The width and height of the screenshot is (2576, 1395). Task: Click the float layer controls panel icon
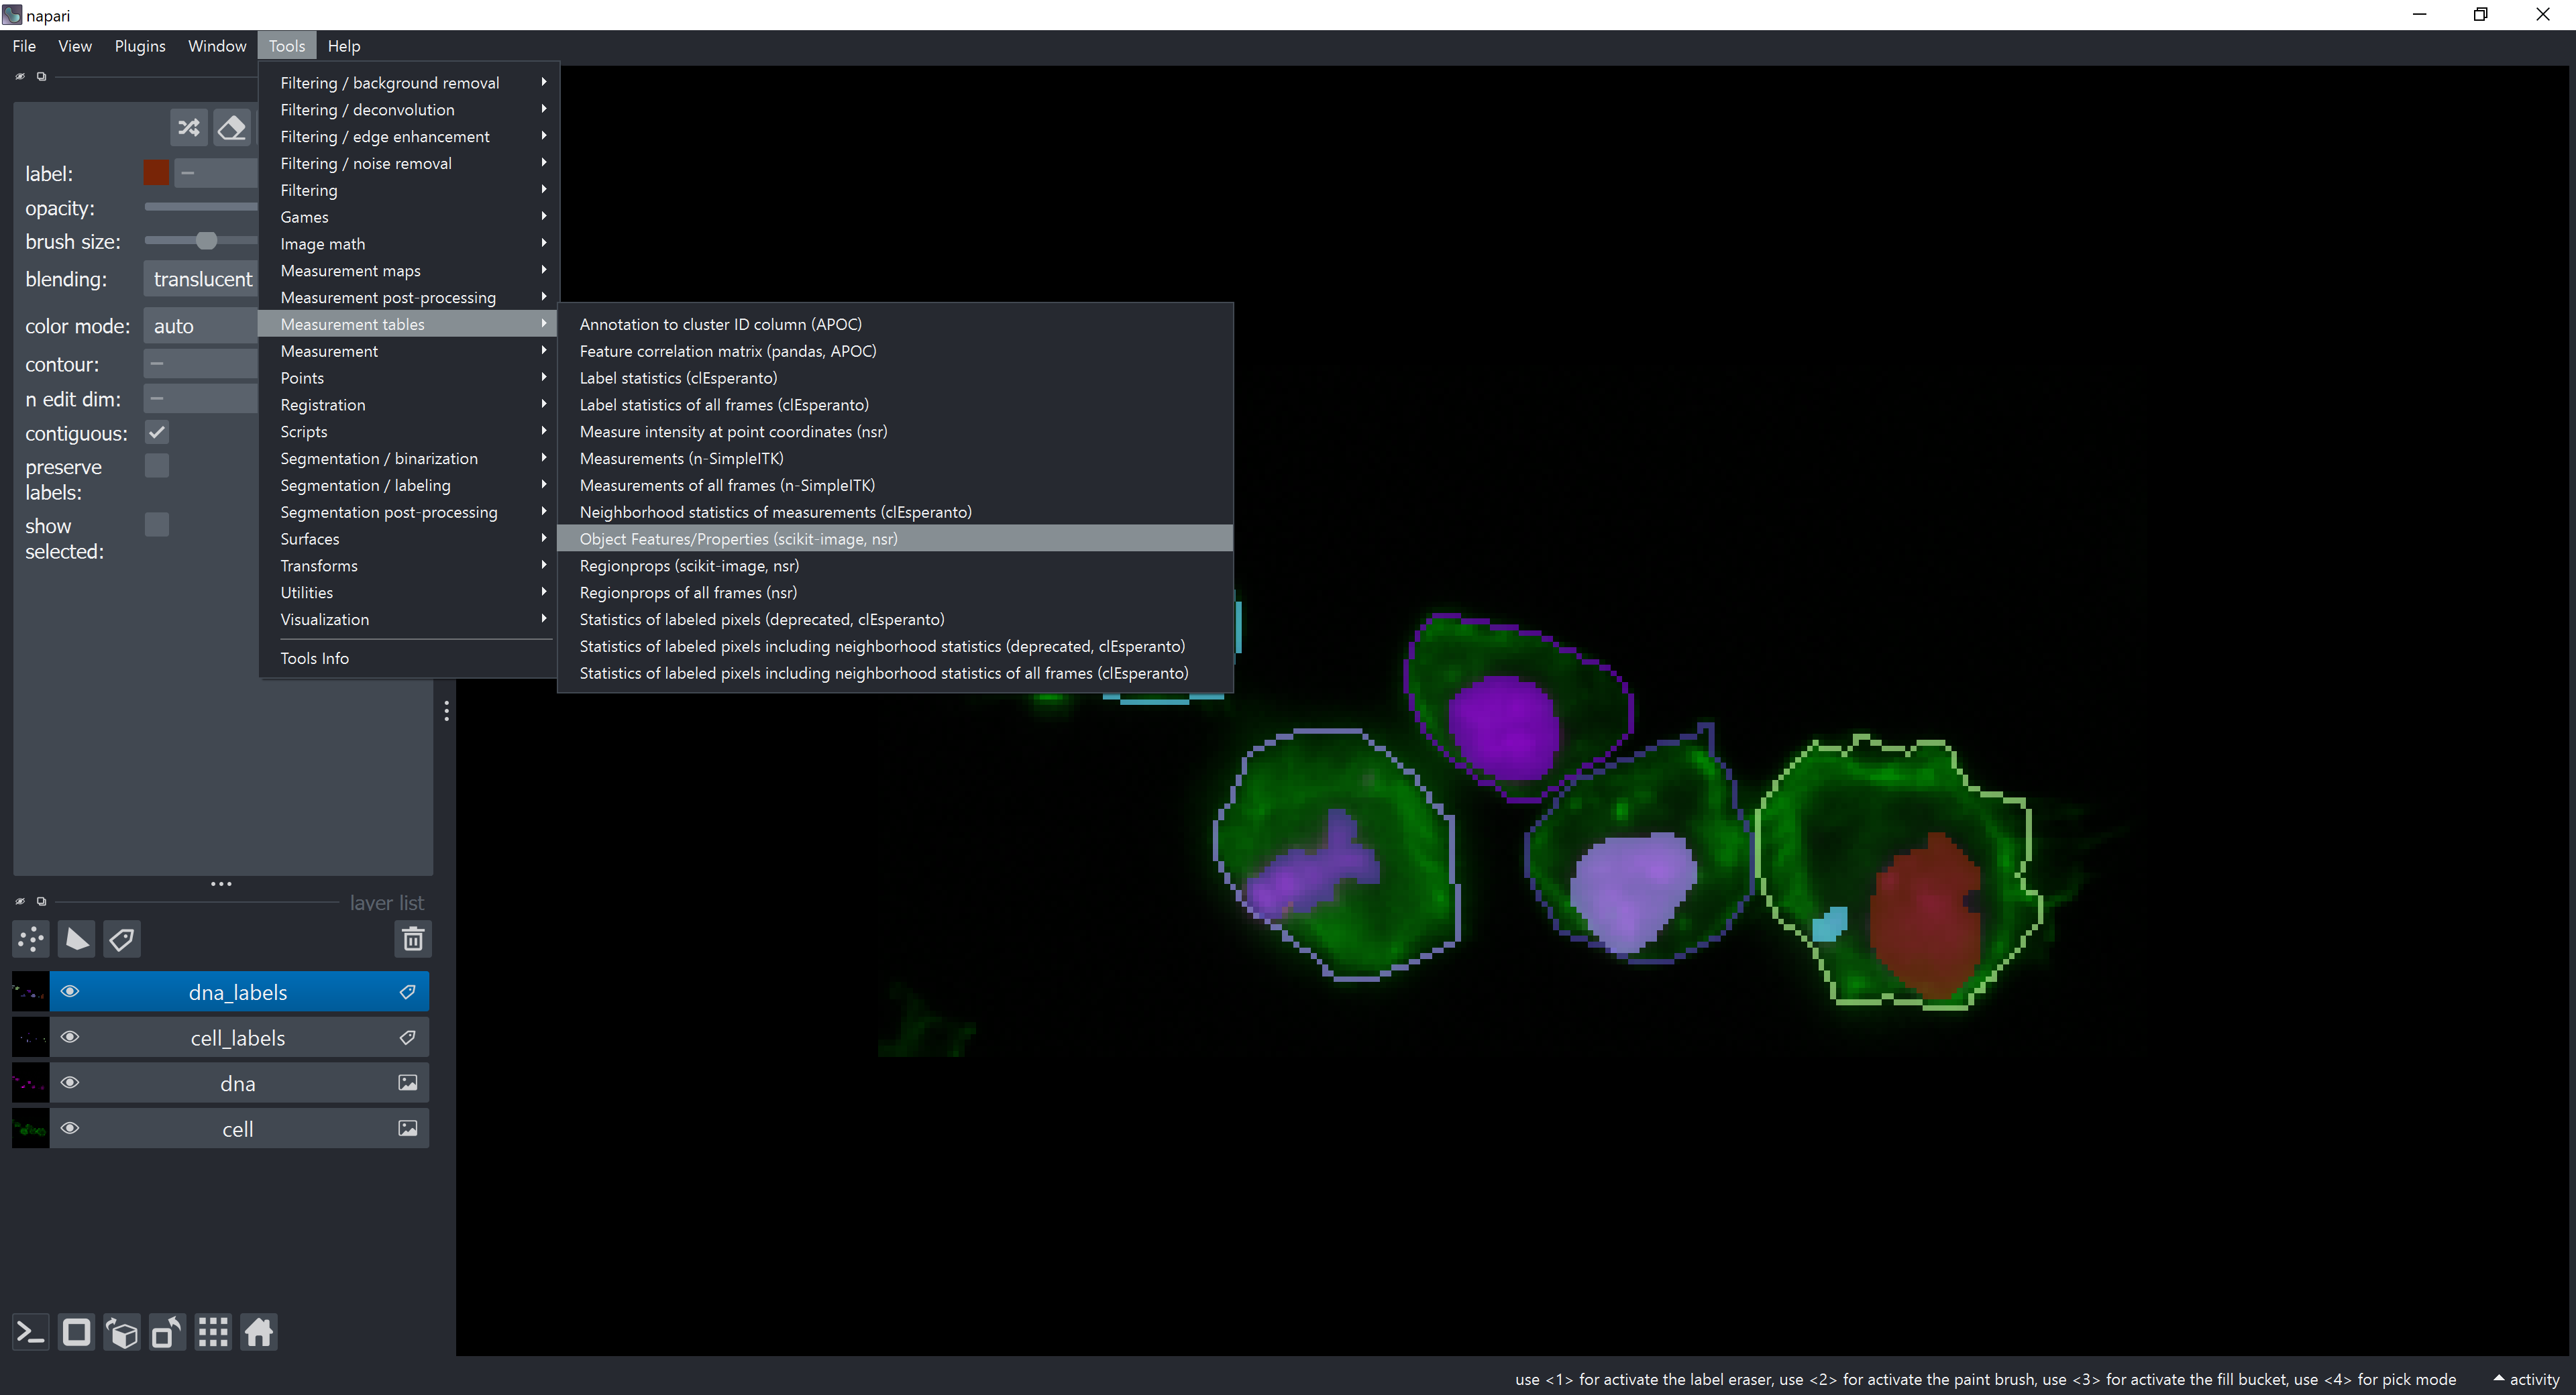[x=41, y=76]
